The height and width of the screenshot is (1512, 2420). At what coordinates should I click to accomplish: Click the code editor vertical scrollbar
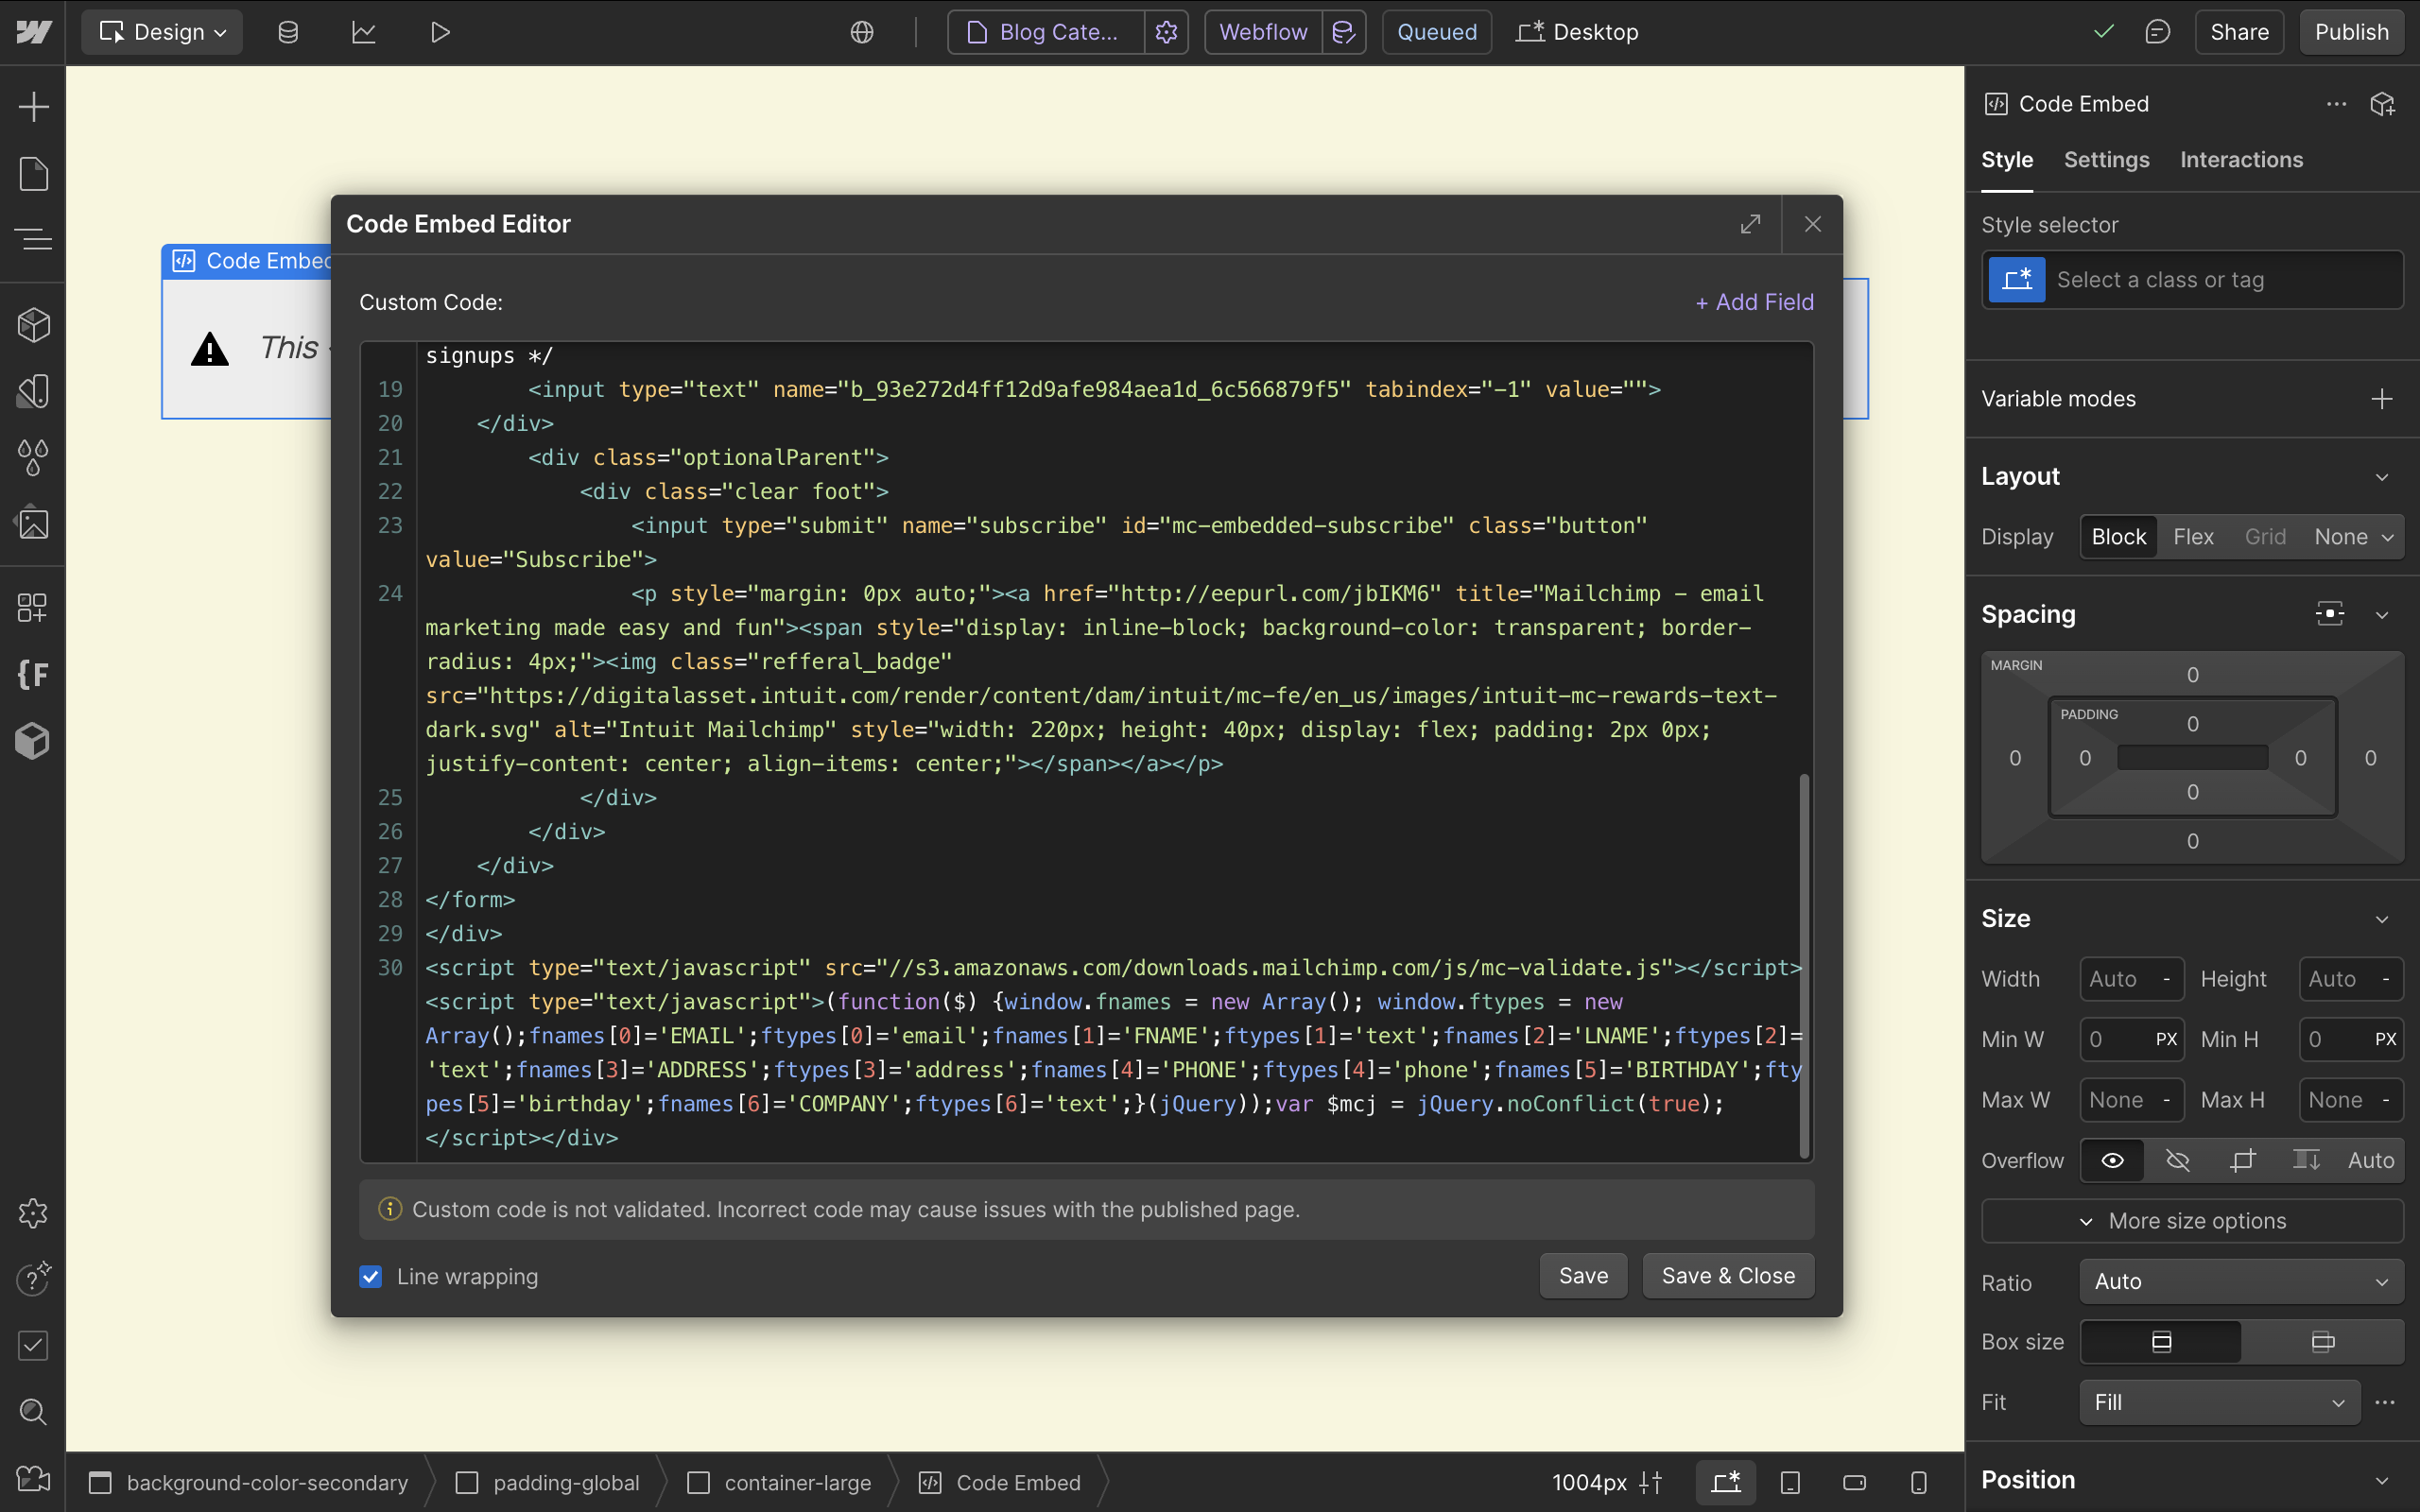click(x=1804, y=966)
